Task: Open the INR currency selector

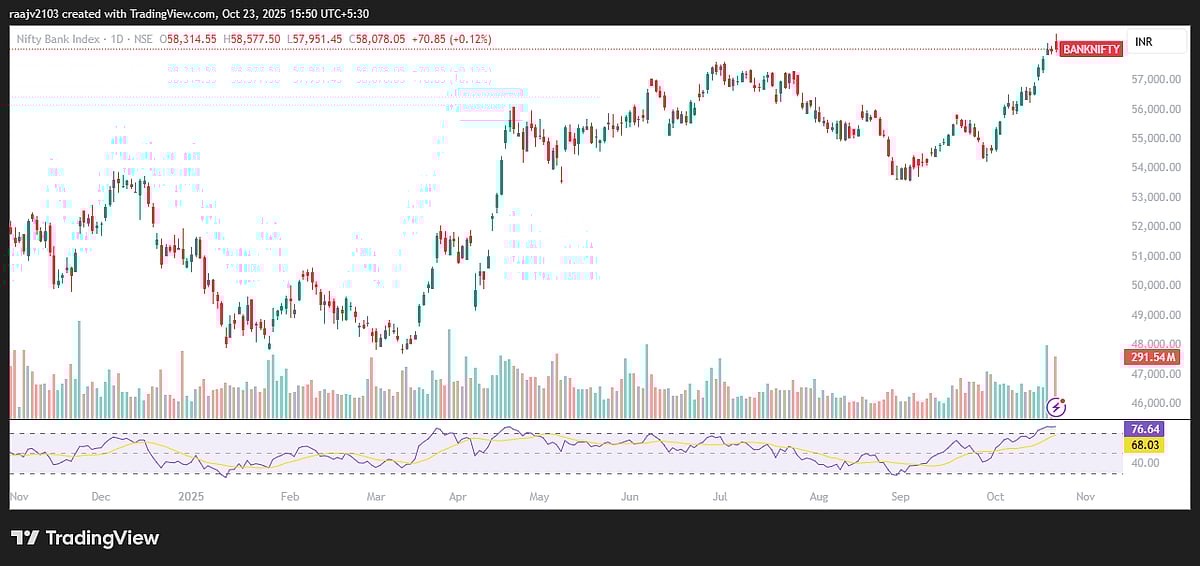Action: (1144, 42)
